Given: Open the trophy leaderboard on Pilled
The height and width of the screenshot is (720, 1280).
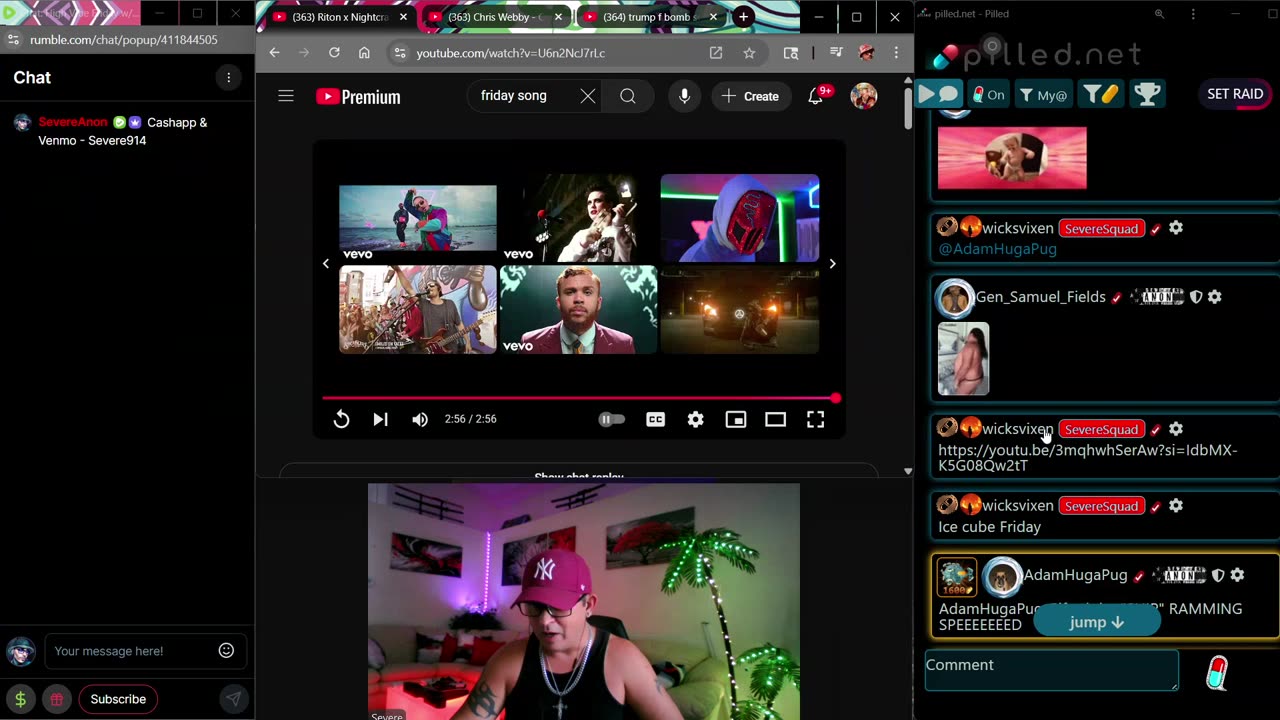Looking at the screenshot, I should click(1147, 94).
